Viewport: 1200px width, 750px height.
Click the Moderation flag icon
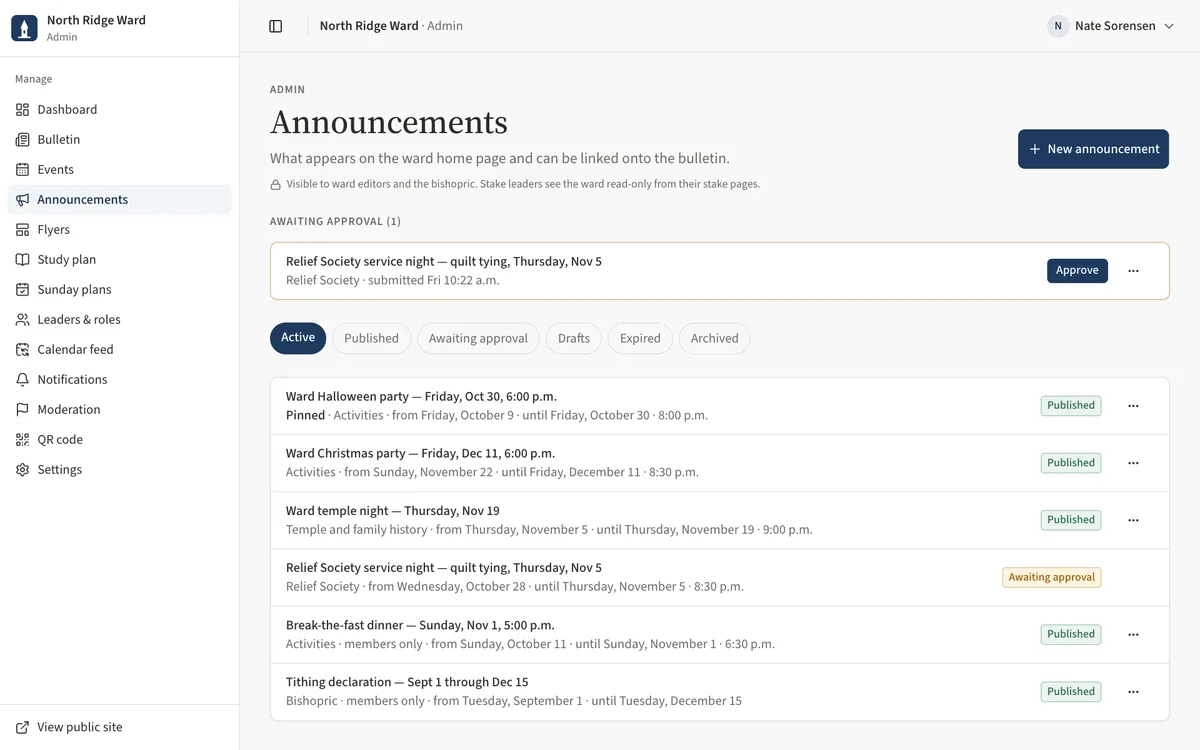(22, 410)
